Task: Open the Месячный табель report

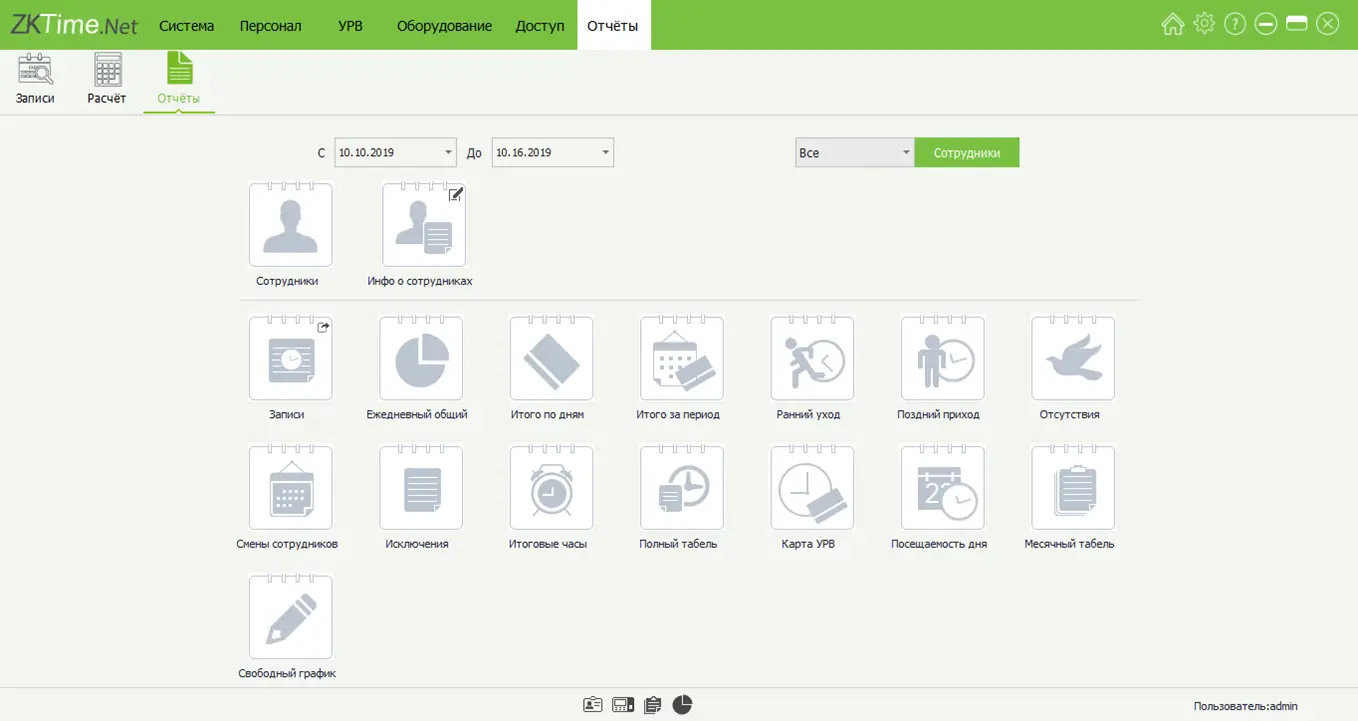Action: (x=1072, y=488)
